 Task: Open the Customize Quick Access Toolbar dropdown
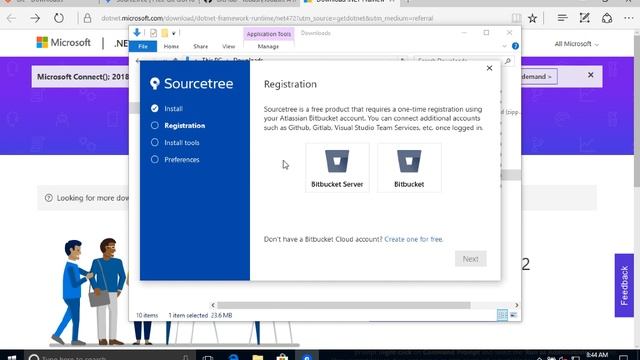(173, 33)
